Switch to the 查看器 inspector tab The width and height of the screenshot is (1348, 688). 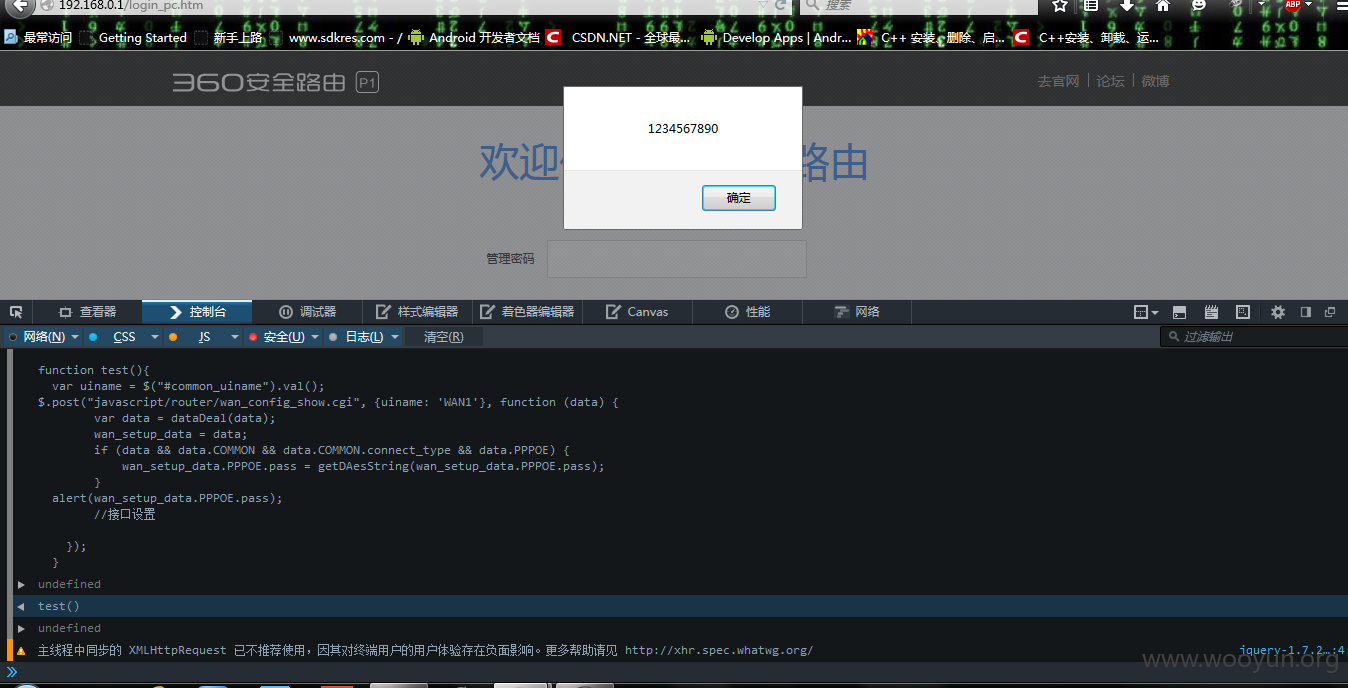click(87, 312)
